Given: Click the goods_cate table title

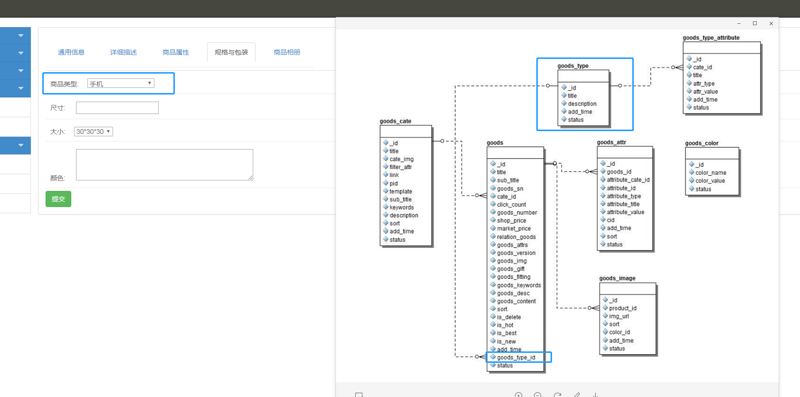Looking at the screenshot, I should click(x=395, y=121).
